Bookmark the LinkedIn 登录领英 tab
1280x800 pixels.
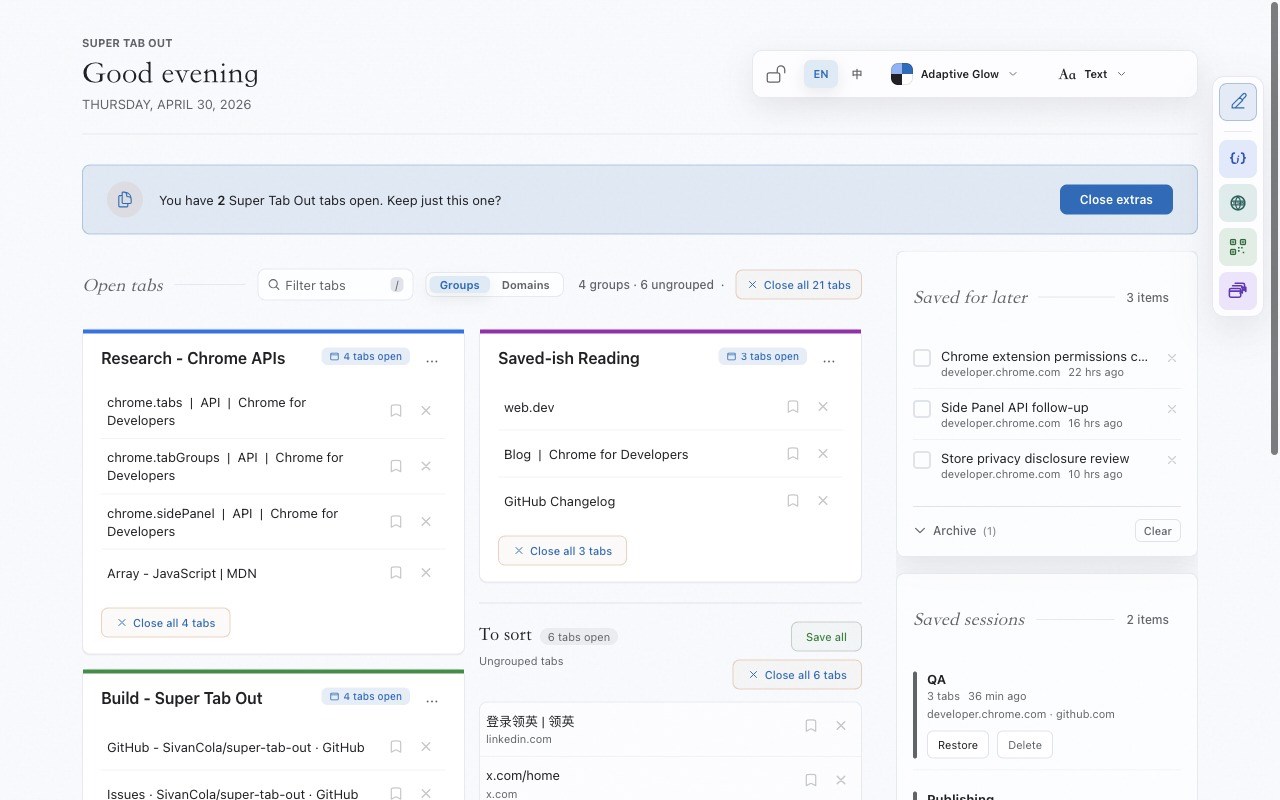click(811, 726)
